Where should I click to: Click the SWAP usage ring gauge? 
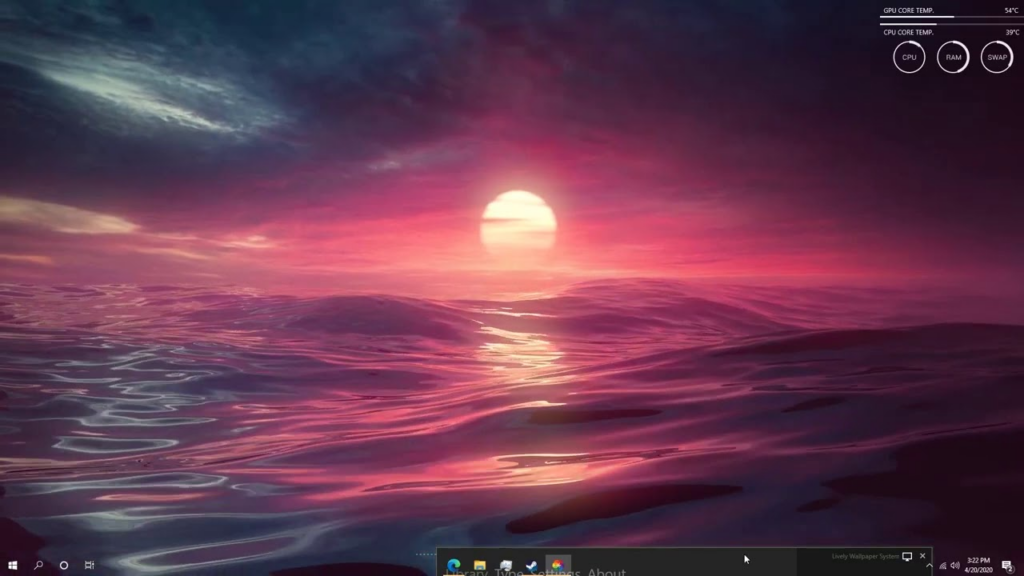(x=997, y=57)
